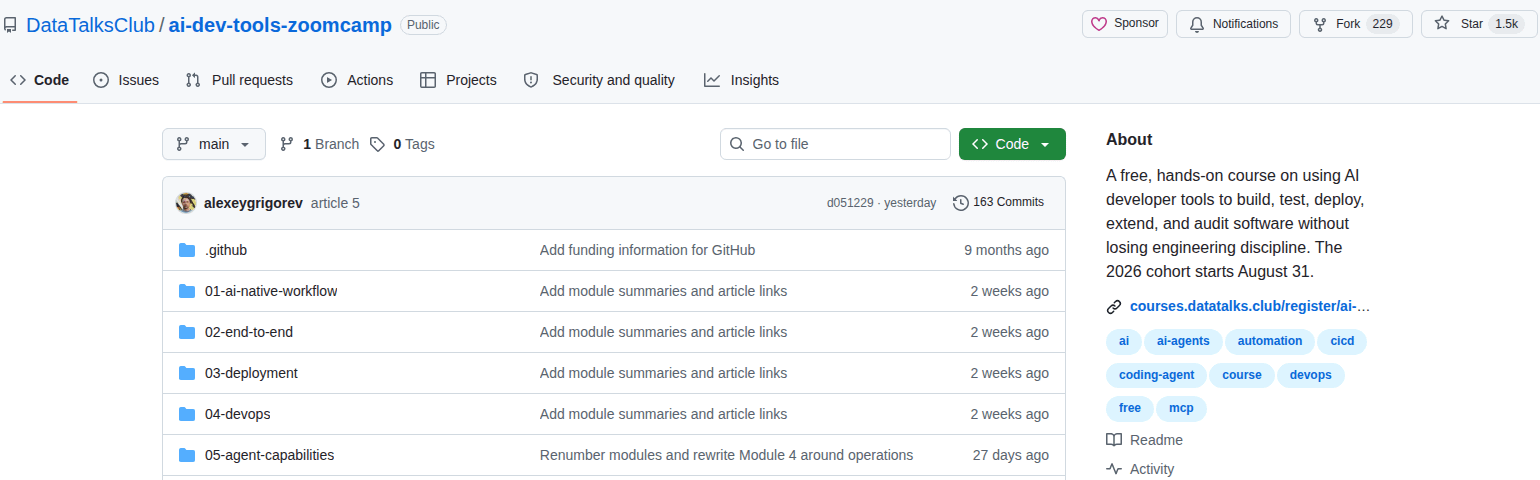Image resolution: width=1540 pixels, height=480 pixels.
Task: View the 0 Tags link
Action: [x=402, y=144]
